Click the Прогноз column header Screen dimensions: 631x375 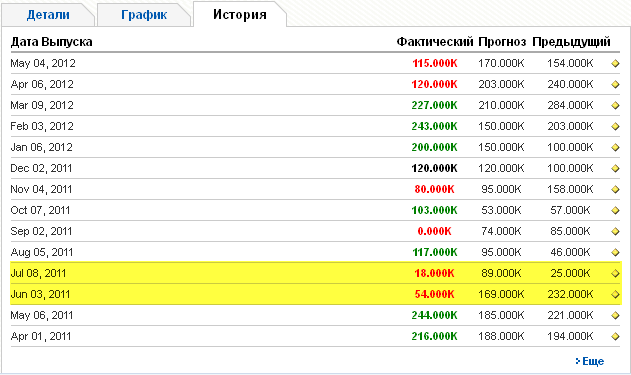click(x=502, y=42)
